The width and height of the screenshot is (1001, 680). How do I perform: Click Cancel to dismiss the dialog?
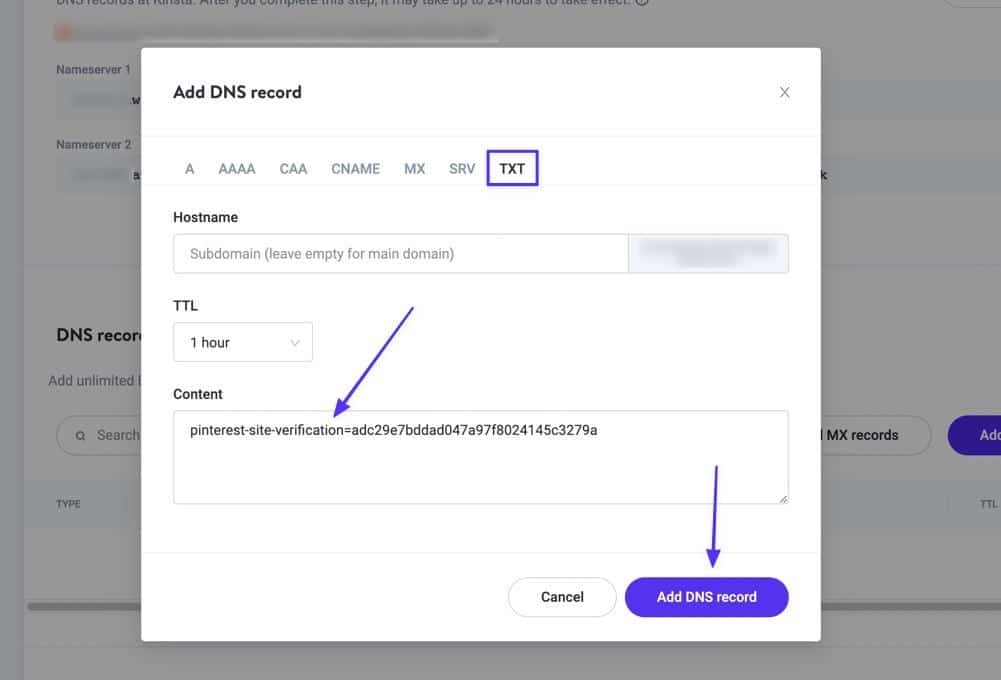click(x=562, y=596)
